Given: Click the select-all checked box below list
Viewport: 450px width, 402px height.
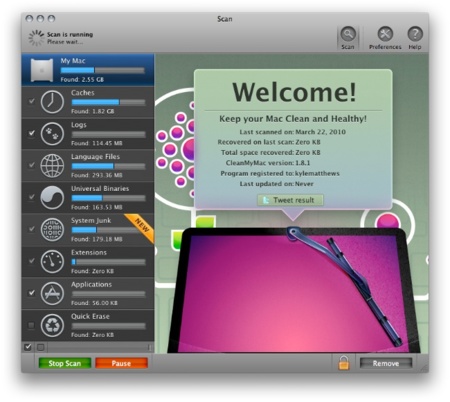Looking at the screenshot, I should (x=28, y=347).
